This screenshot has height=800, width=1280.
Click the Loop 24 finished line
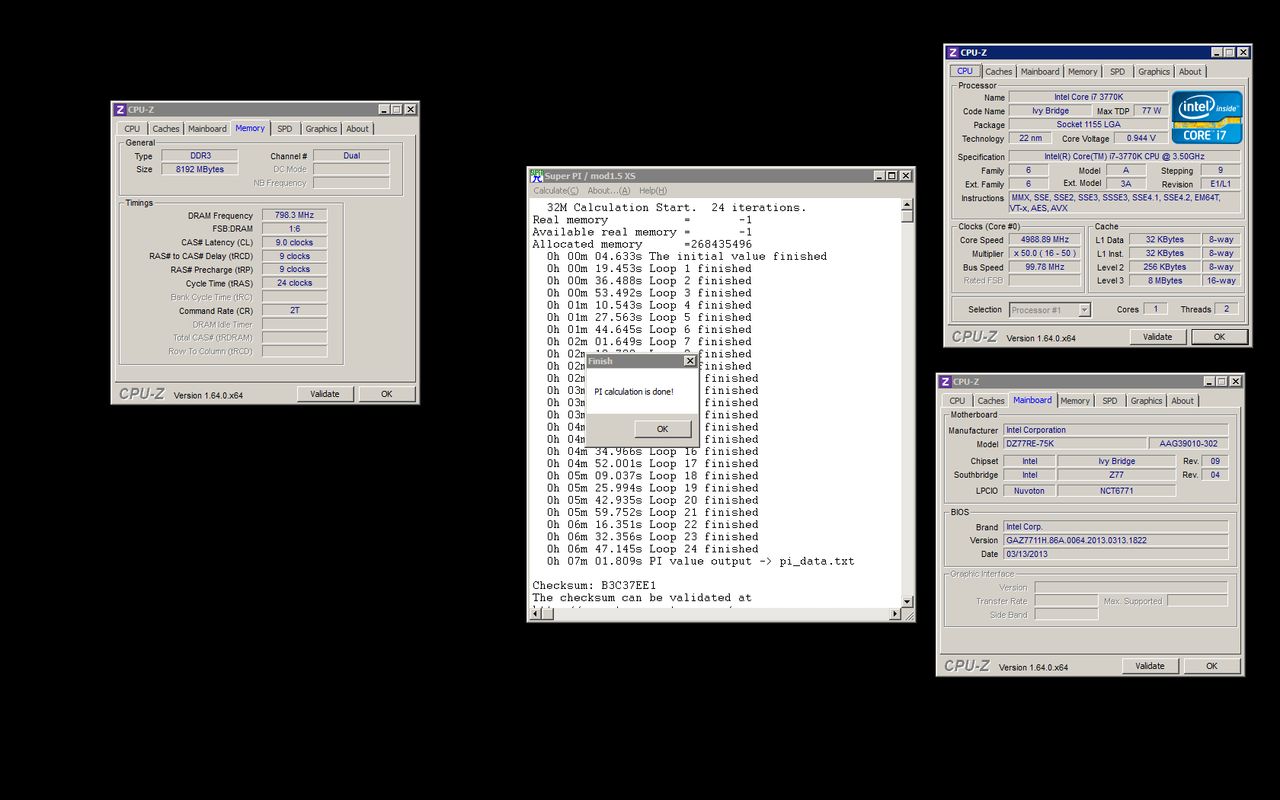coord(652,549)
